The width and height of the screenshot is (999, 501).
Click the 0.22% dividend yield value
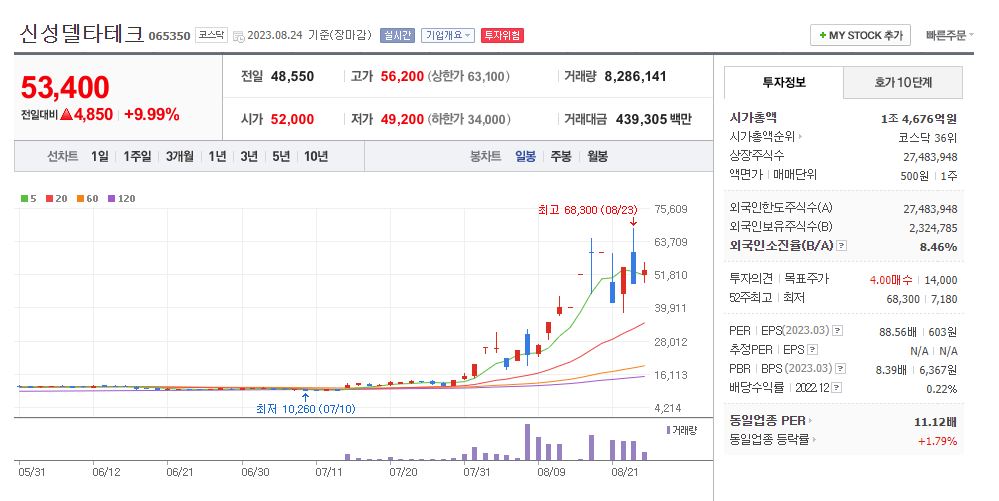click(x=942, y=389)
